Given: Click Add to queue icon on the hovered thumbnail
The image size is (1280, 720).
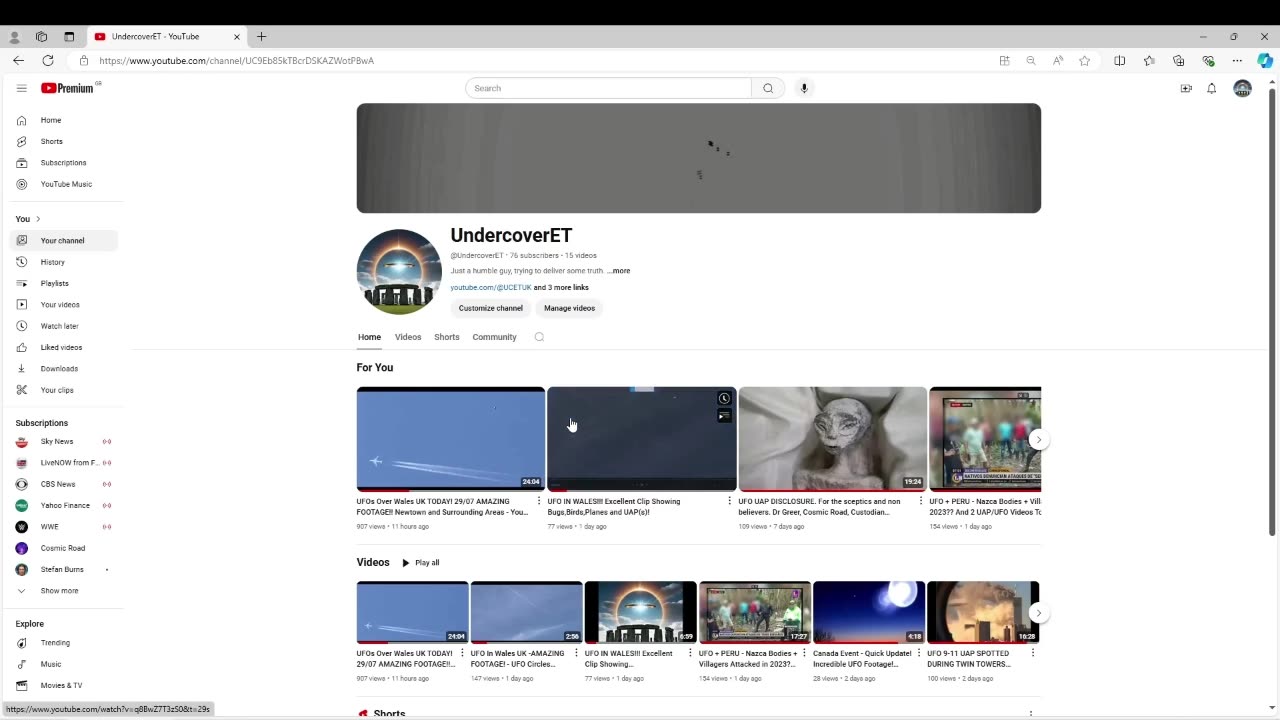Looking at the screenshot, I should tap(724, 415).
